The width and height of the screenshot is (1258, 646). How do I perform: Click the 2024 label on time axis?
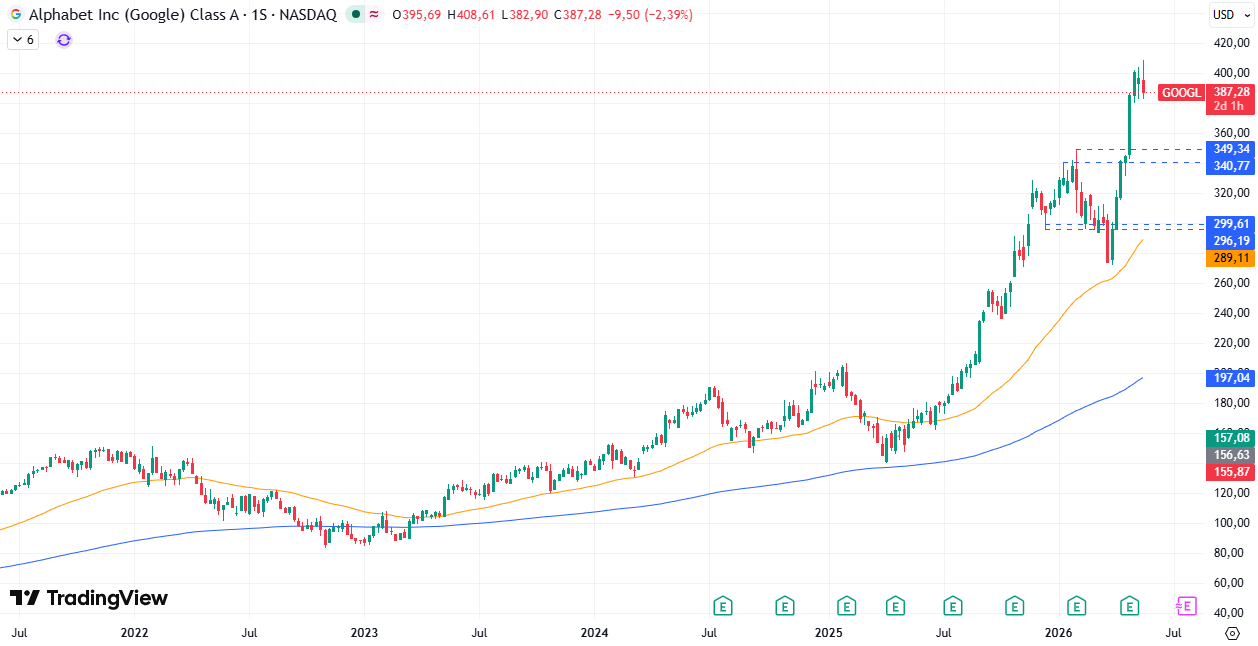coord(595,633)
